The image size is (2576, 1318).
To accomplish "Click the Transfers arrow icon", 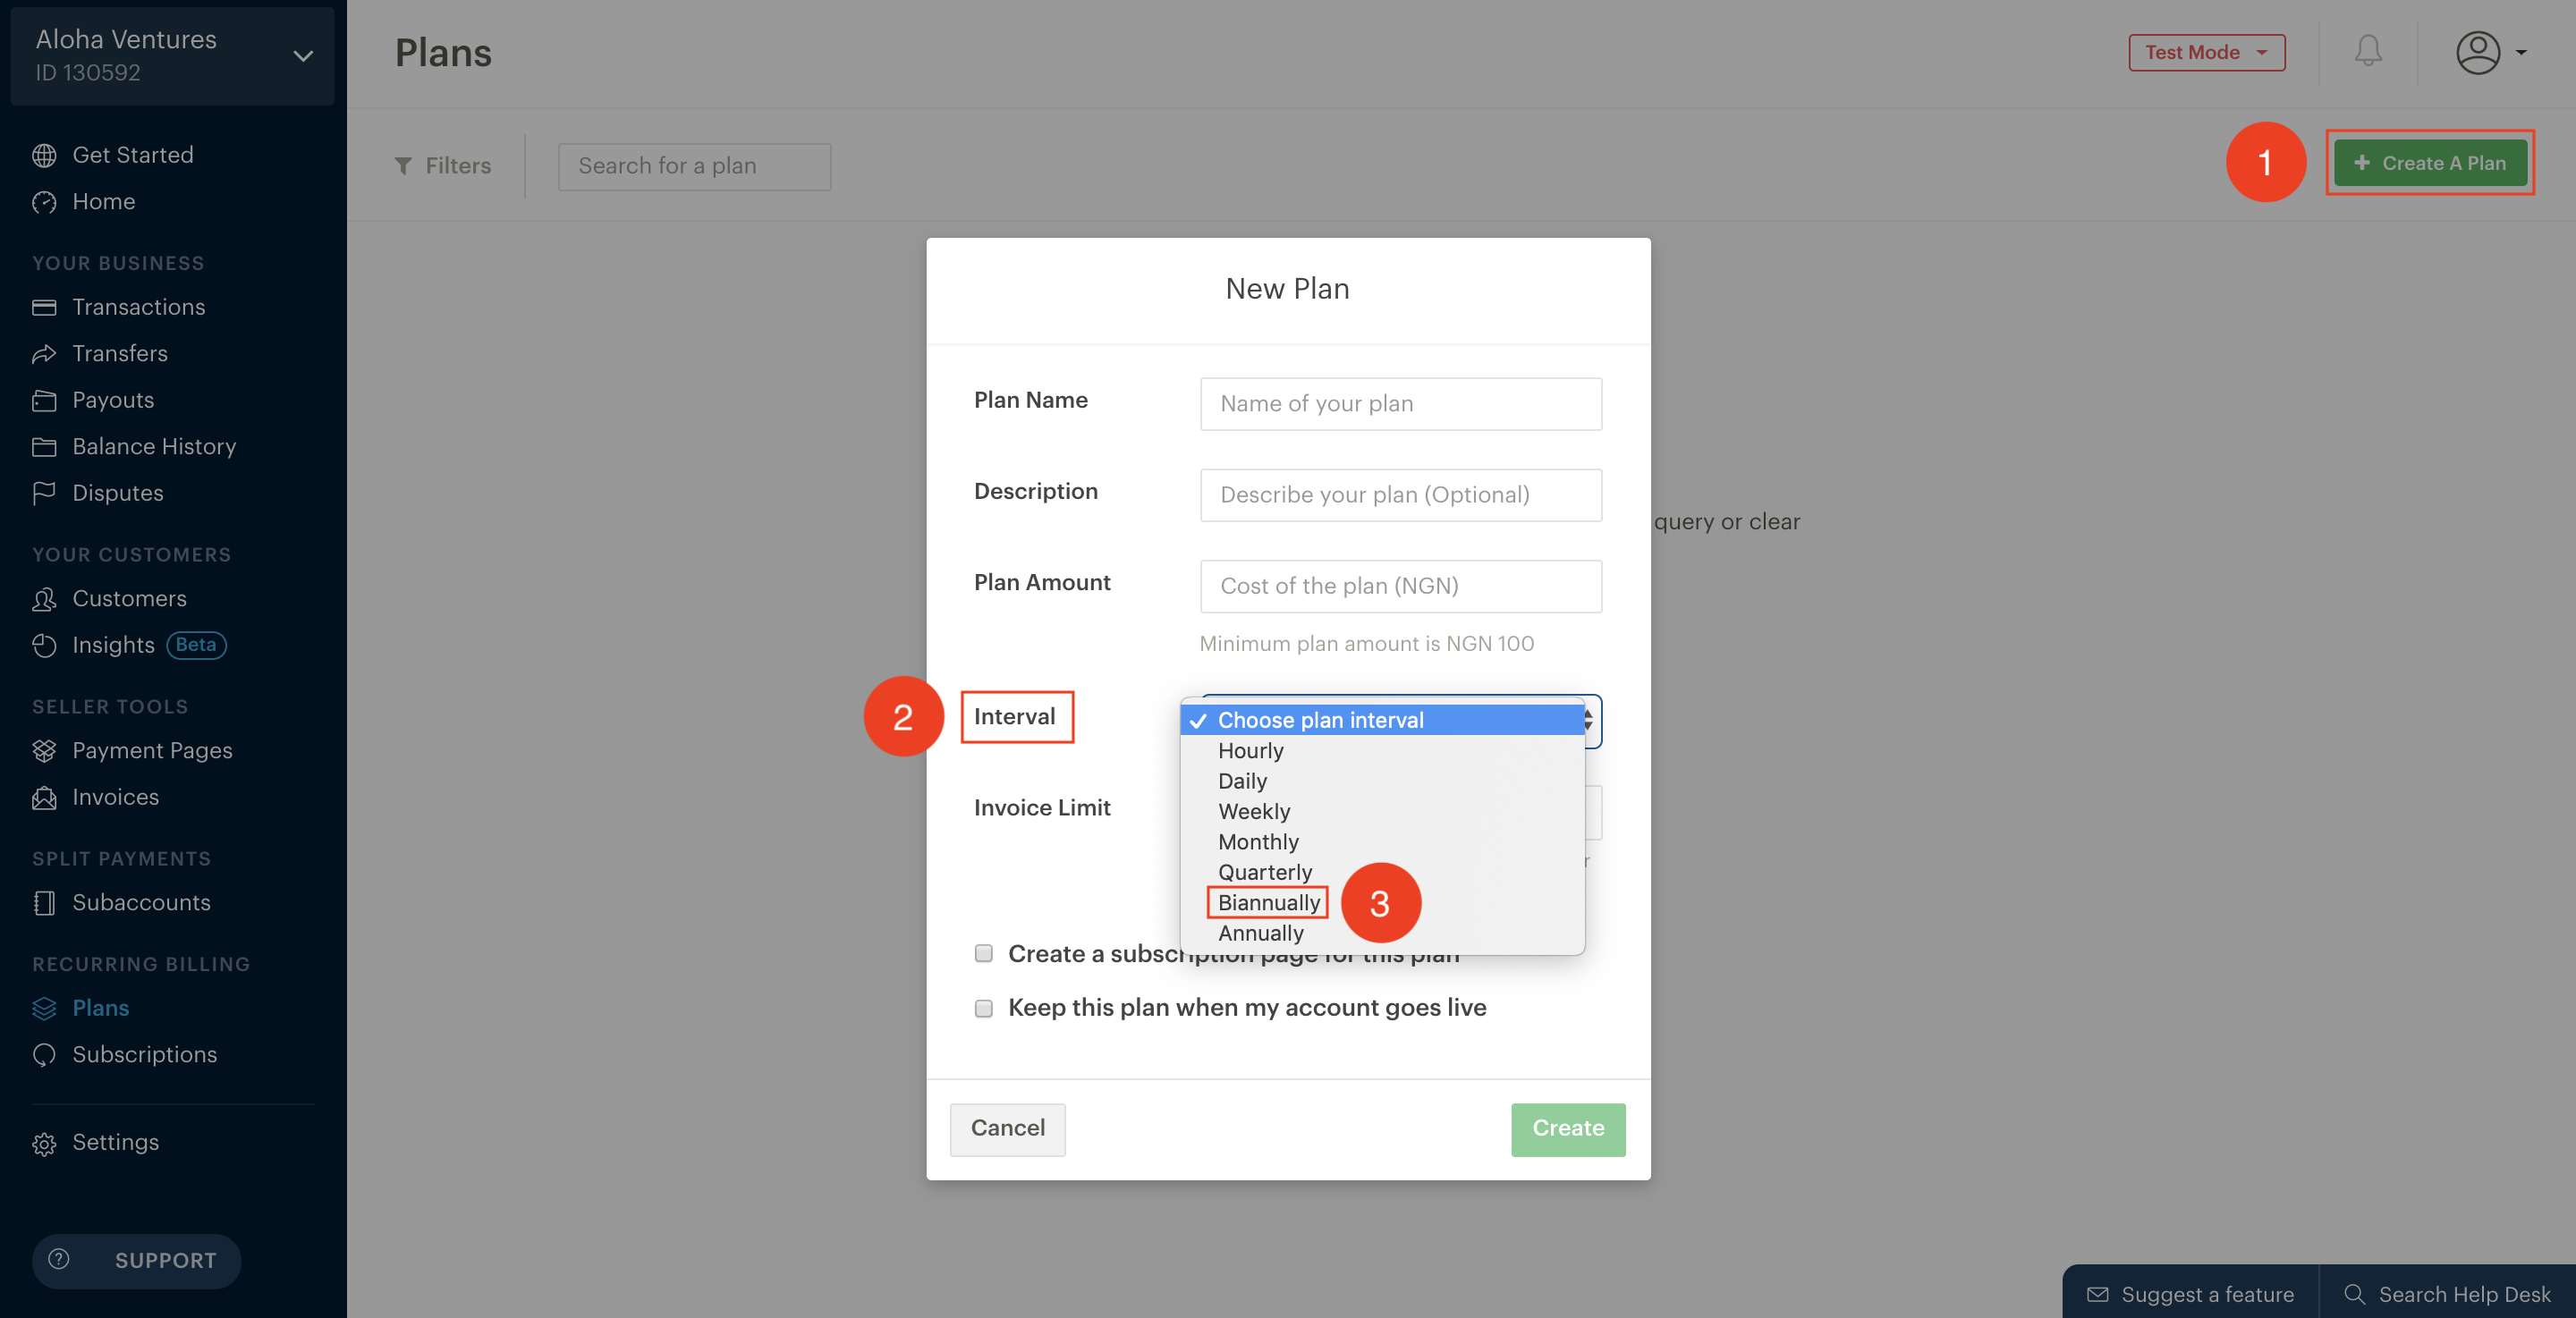I will (x=44, y=354).
